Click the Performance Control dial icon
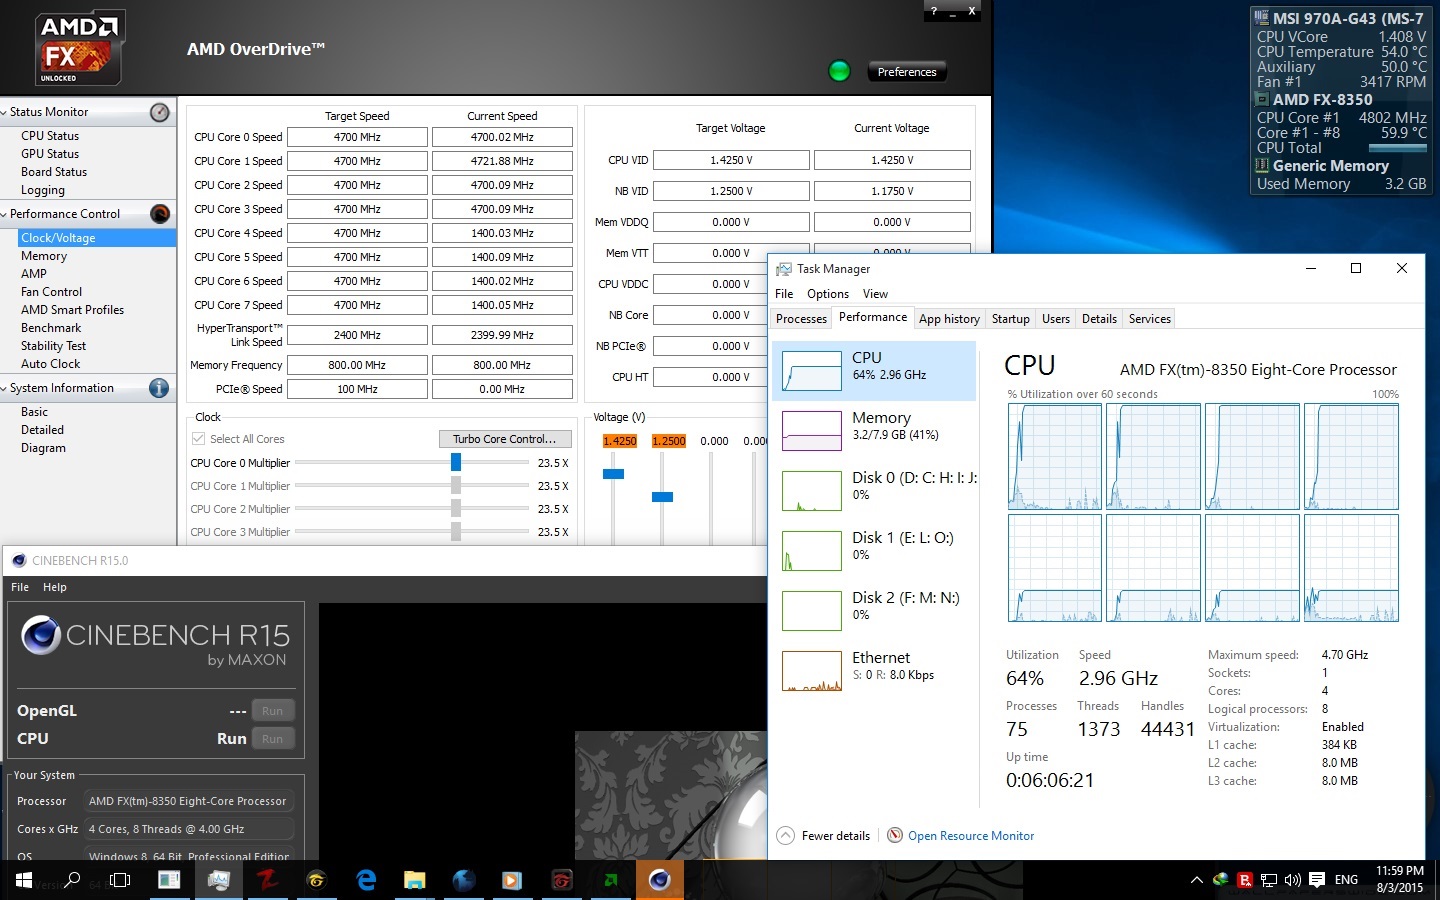Image resolution: width=1440 pixels, height=900 pixels. click(158, 213)
